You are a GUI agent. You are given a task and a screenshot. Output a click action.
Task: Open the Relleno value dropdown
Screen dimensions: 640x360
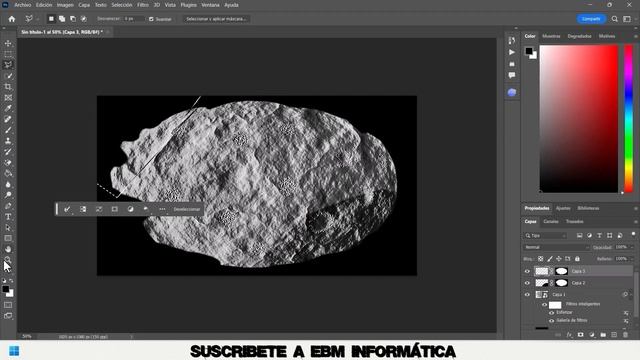(x=631, y=259)
